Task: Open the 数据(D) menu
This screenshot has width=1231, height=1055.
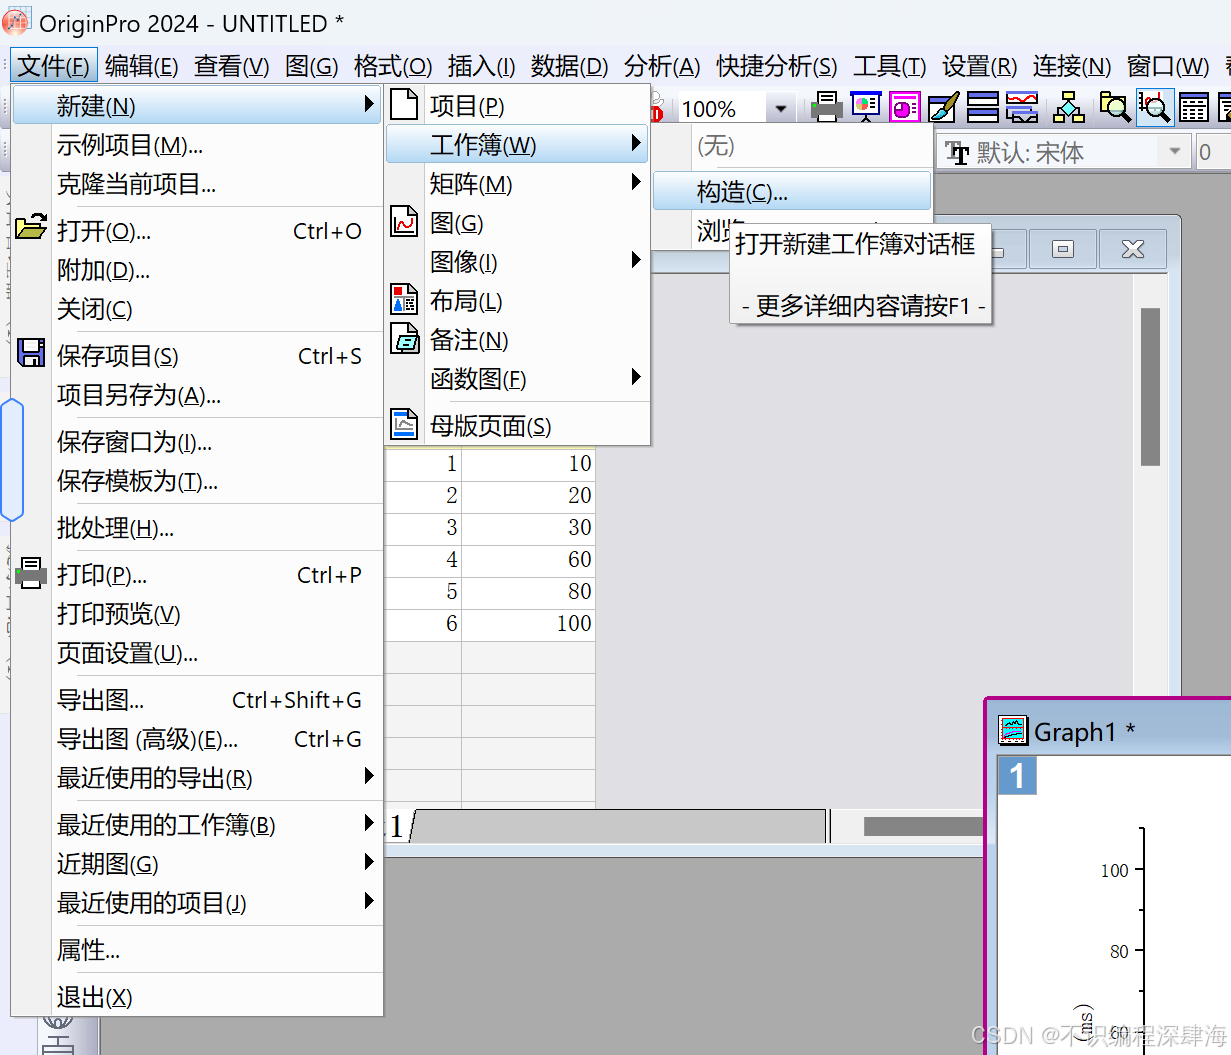Action: pyautogui.click(x=570, y=66)
